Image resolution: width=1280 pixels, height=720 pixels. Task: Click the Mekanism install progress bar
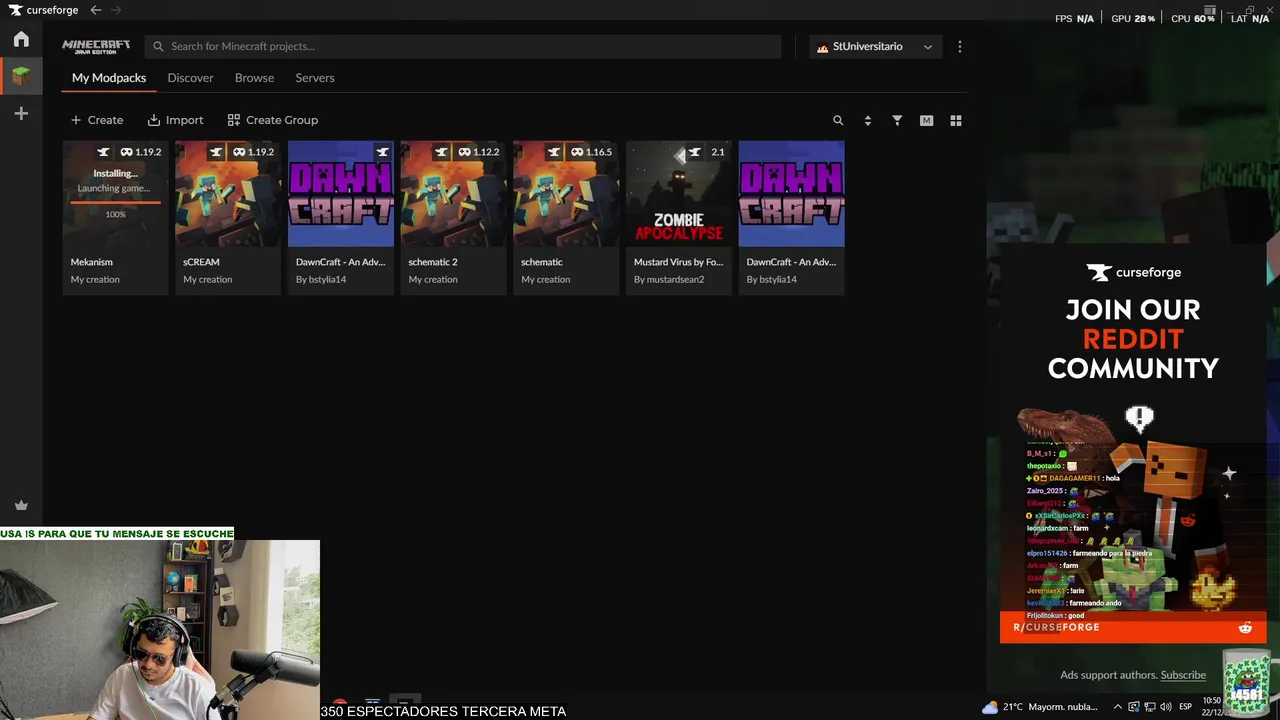[115, 202]
